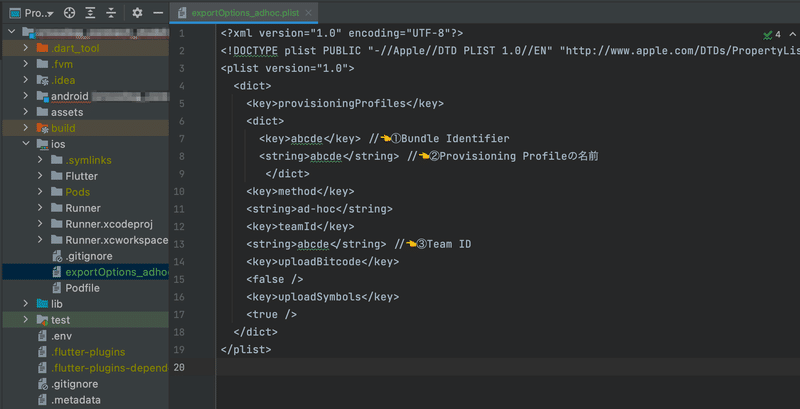Viewport: 800px width, 409px height.
Task: Open the .env file
Action: pyautogui.click(x=62, y=336)
